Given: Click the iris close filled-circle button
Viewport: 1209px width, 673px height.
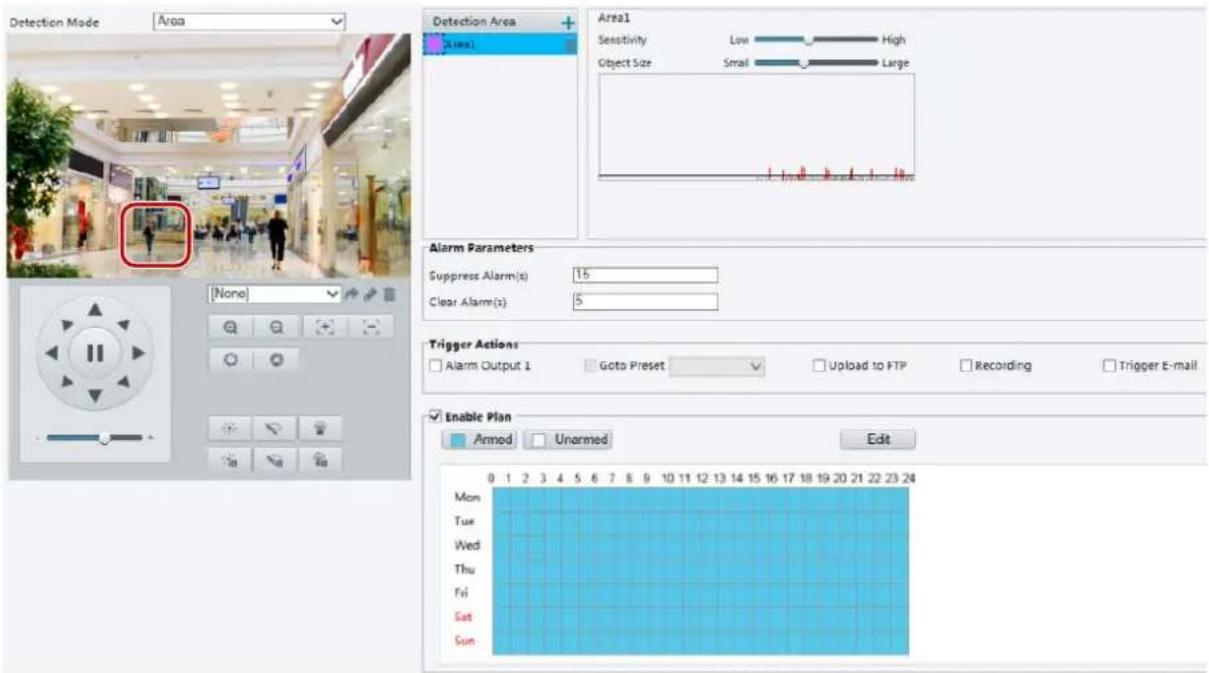Looking at the screenshot, I should coord(275,358).
